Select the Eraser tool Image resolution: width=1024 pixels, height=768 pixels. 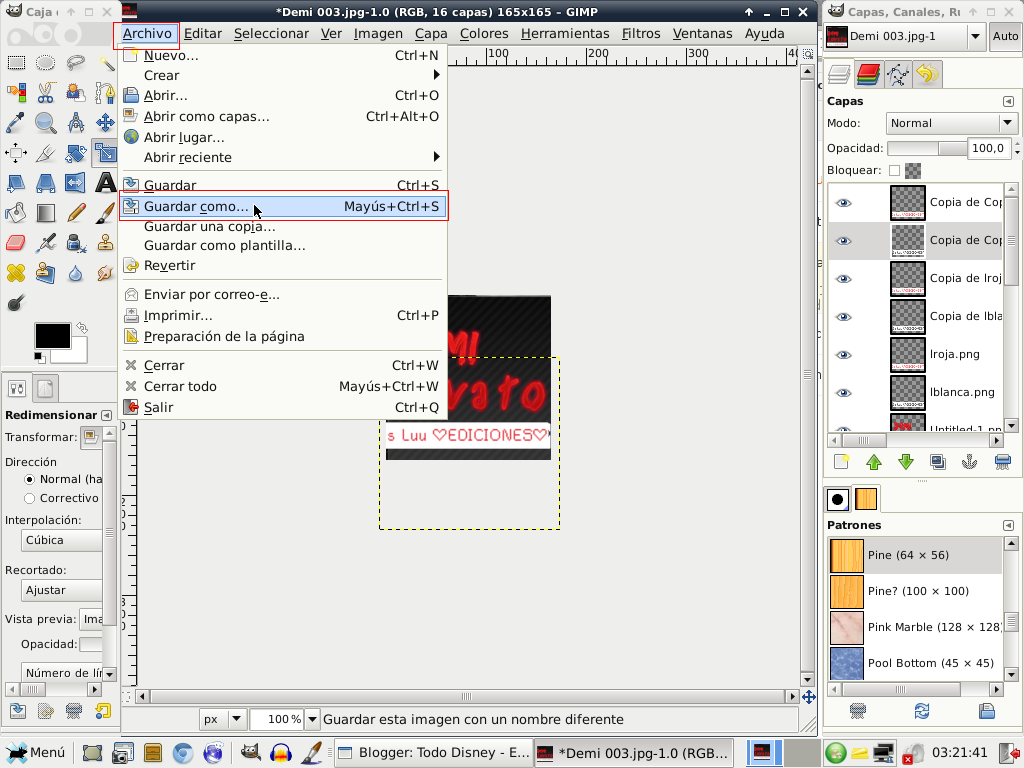click(x=16, y=243)
